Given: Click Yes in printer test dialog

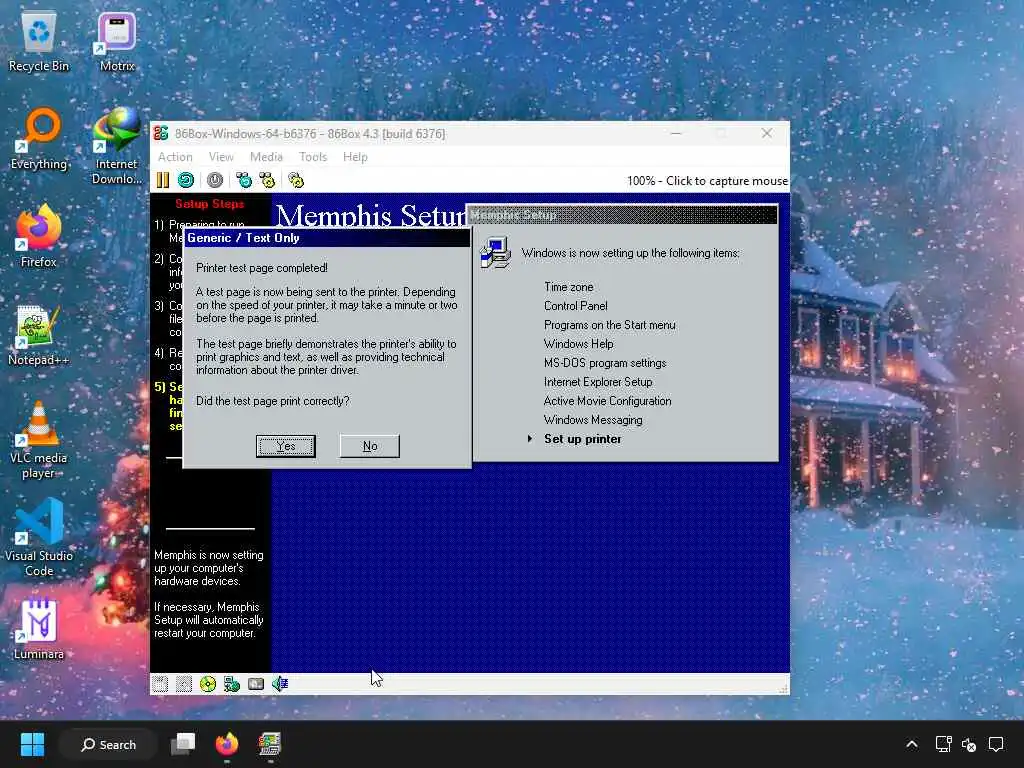Looking at the screenshot, I should click(285, 446).
